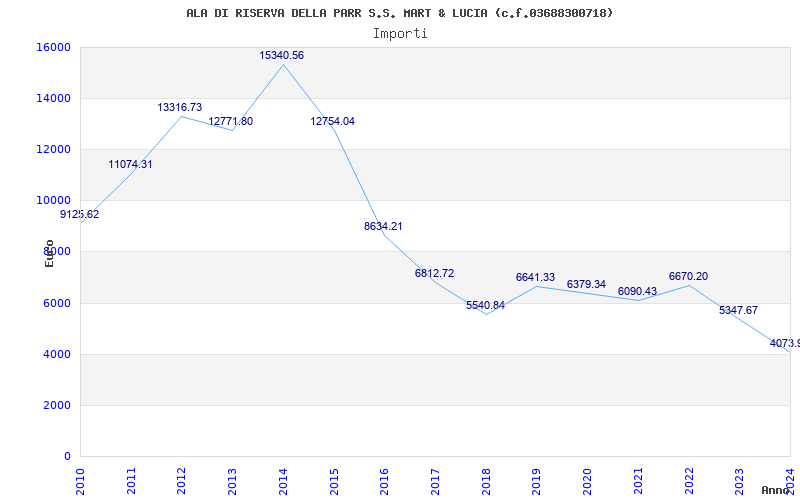Click the y-axis tick 6000
The height and width of the screenshot is (500, 800).
point(56,304)
